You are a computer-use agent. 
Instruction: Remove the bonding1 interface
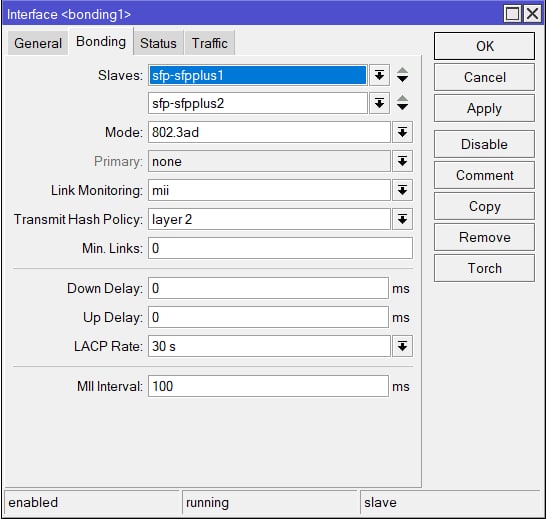484,237
